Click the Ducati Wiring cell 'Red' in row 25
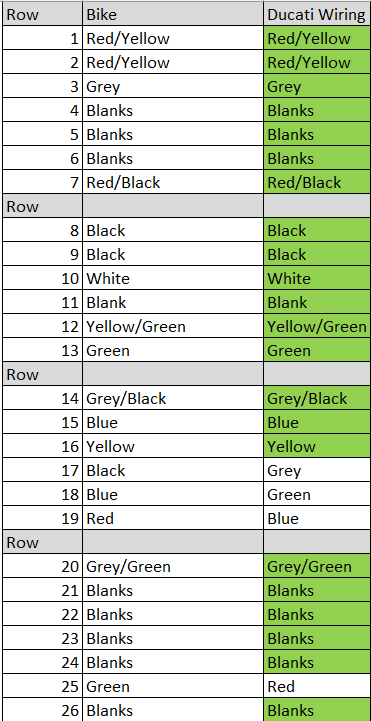This screenshot has width=371, height=721. 317,687
